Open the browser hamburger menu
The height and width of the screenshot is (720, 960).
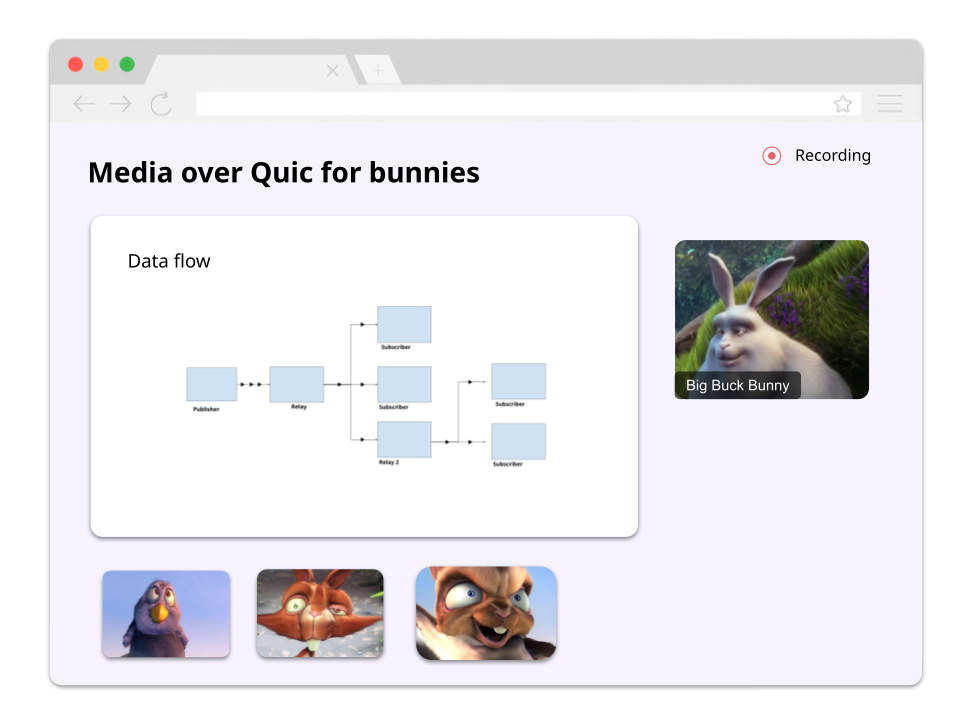point(890,104)
